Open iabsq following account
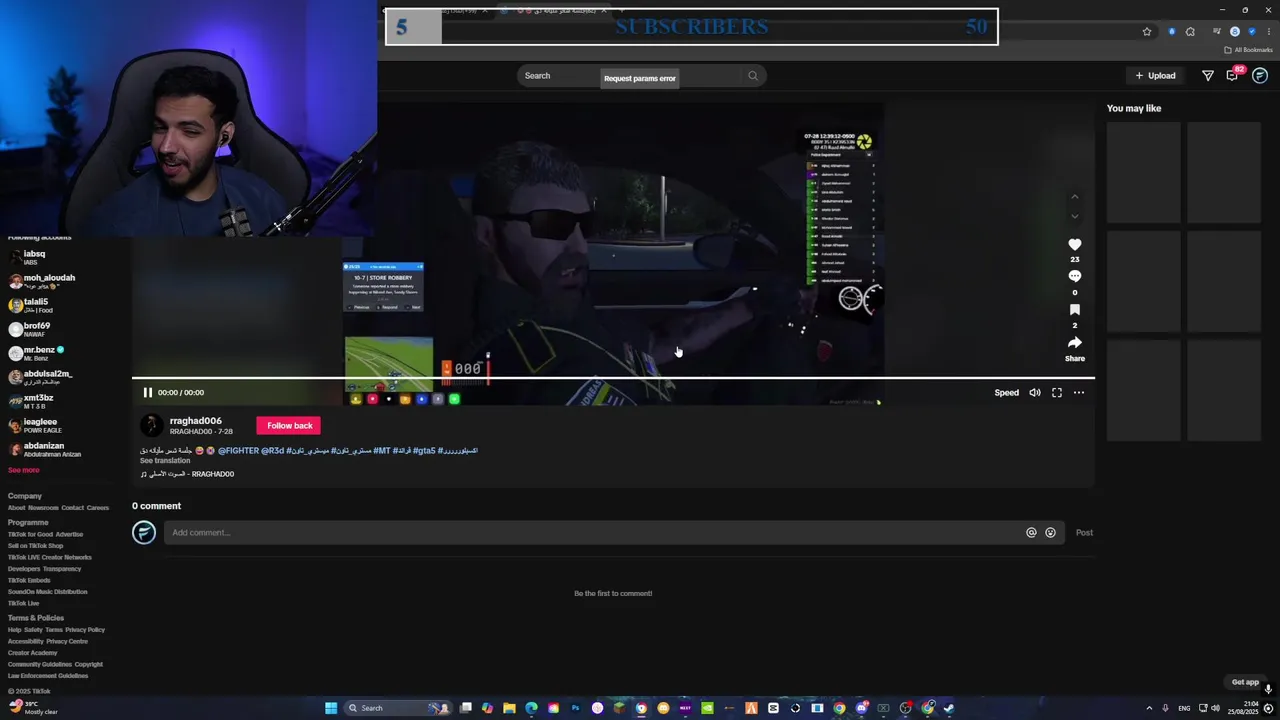This screenshot has height=720, width=1280. click(x=35, y=257)
